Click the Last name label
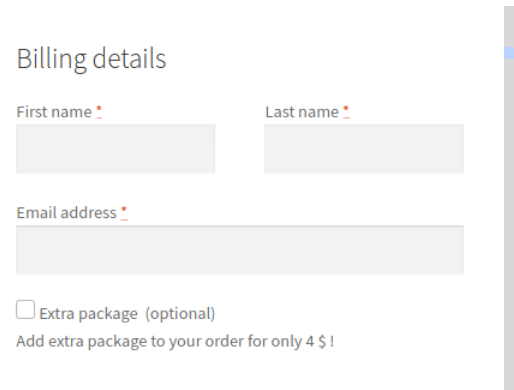 point(302,112)
